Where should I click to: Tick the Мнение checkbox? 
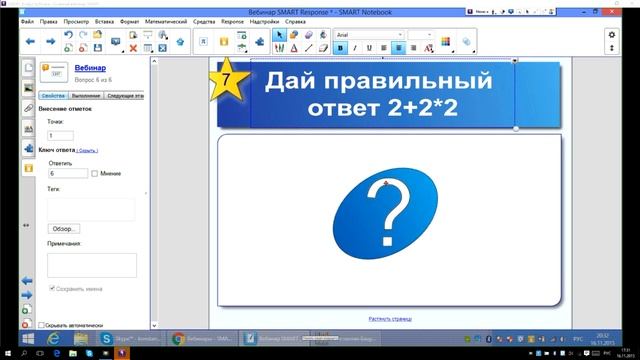95,174
